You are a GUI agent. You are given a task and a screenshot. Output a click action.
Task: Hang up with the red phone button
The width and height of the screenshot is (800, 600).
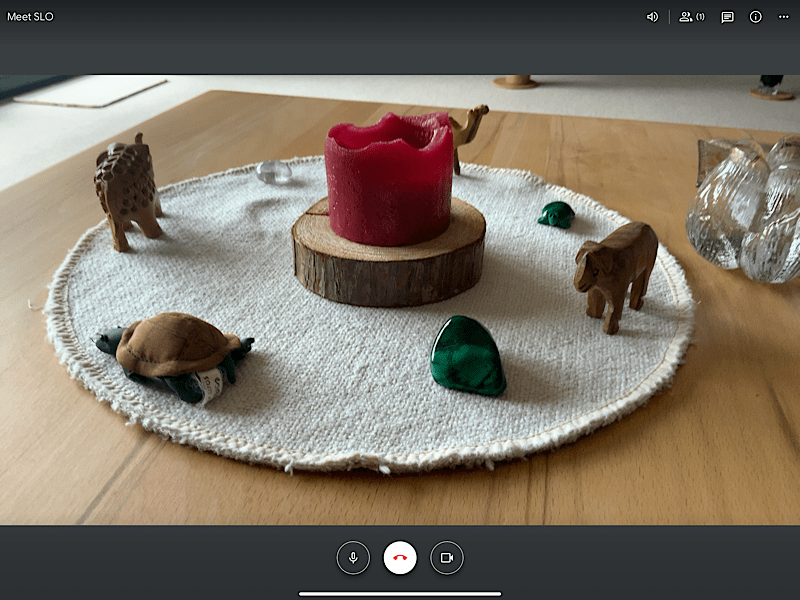point(400,557)
